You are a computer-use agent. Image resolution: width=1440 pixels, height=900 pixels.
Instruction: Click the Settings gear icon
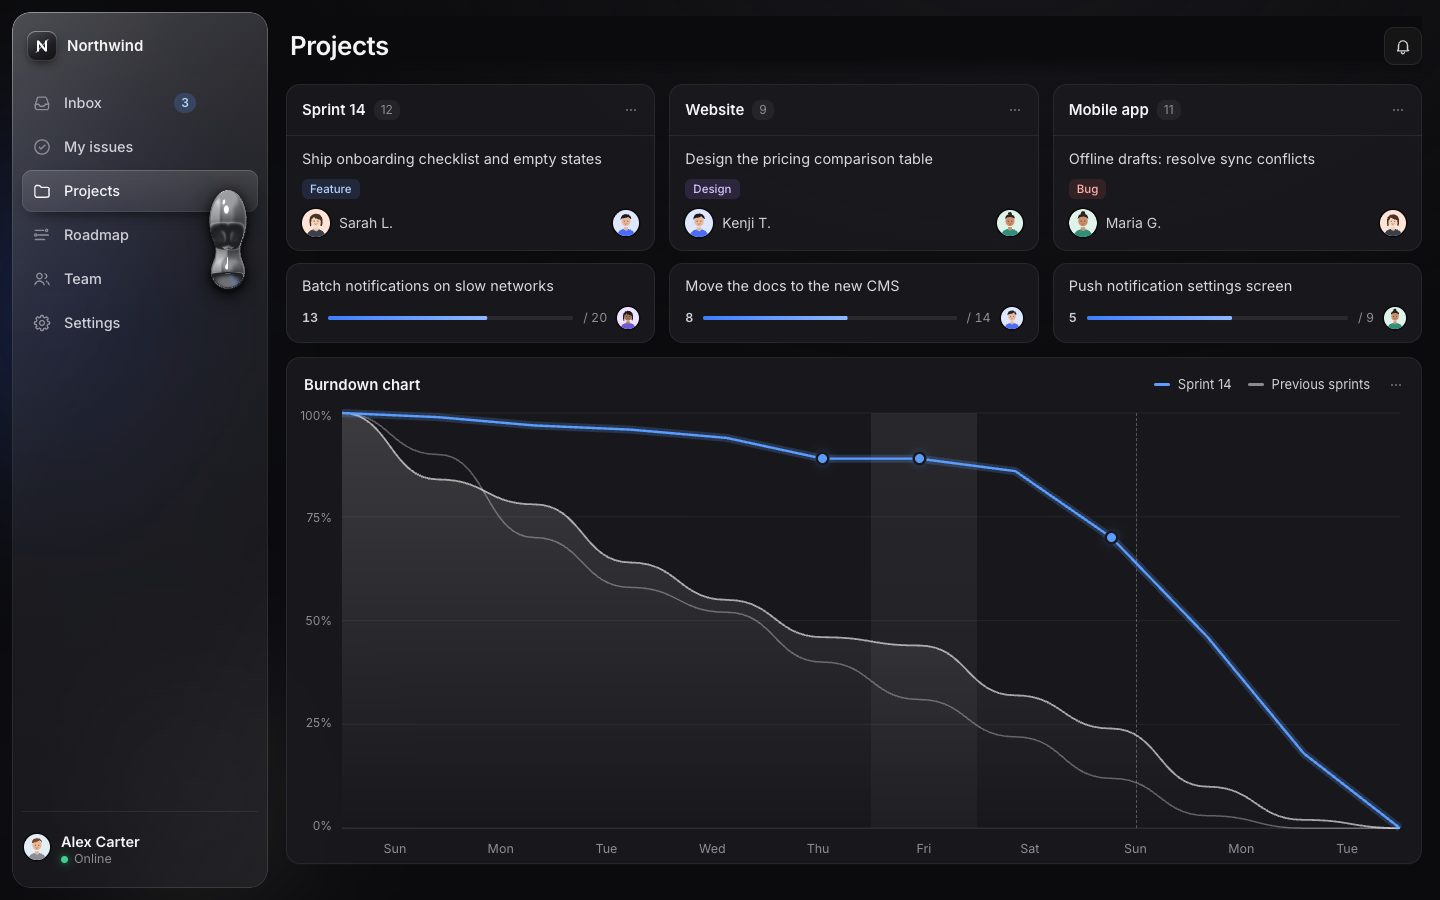click(x=42, y=323)
